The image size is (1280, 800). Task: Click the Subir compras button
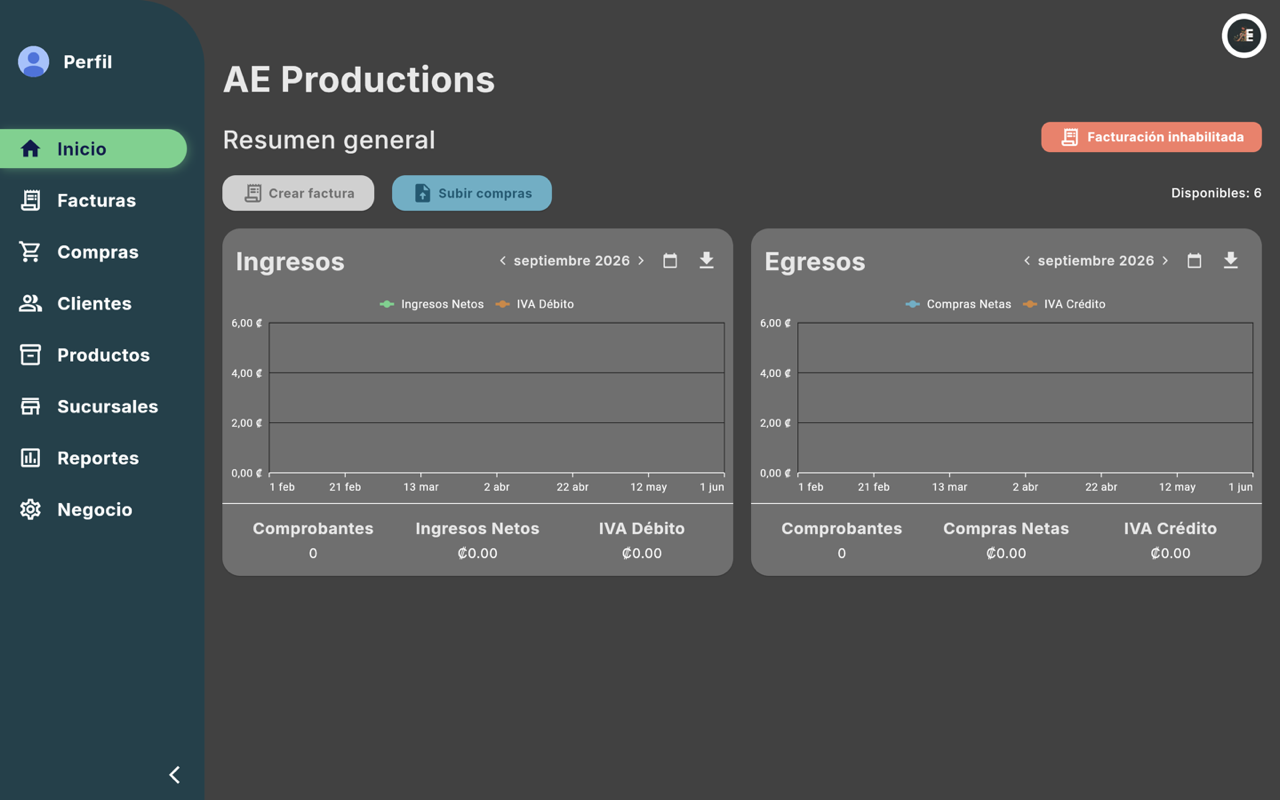pyautogui.click(x=472, y=193)
